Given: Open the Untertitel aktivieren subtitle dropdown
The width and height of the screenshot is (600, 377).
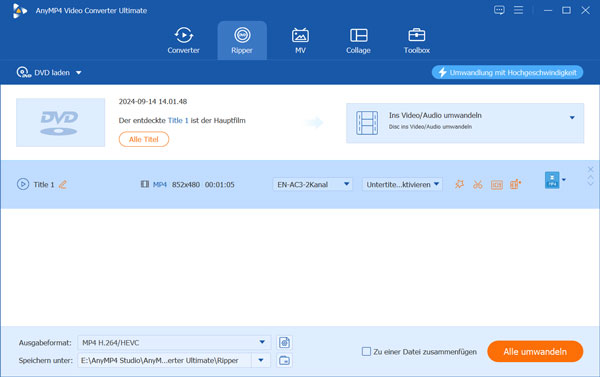Looking at the screenshot, I should click(402, 184).
